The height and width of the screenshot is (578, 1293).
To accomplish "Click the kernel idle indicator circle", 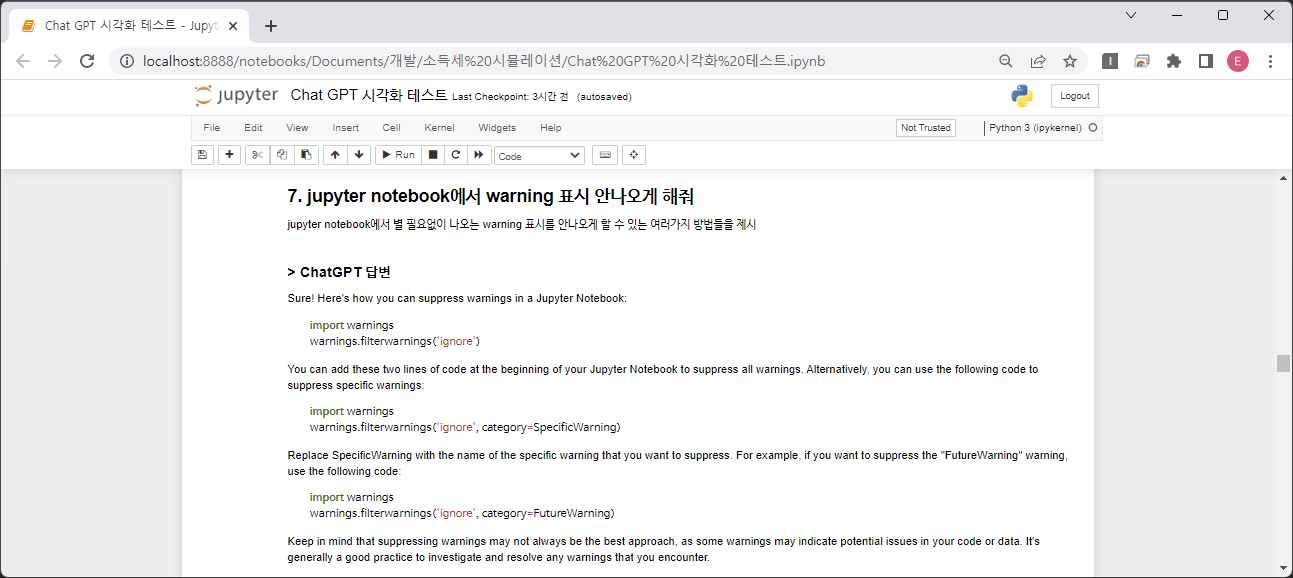I will point(1093,128).
